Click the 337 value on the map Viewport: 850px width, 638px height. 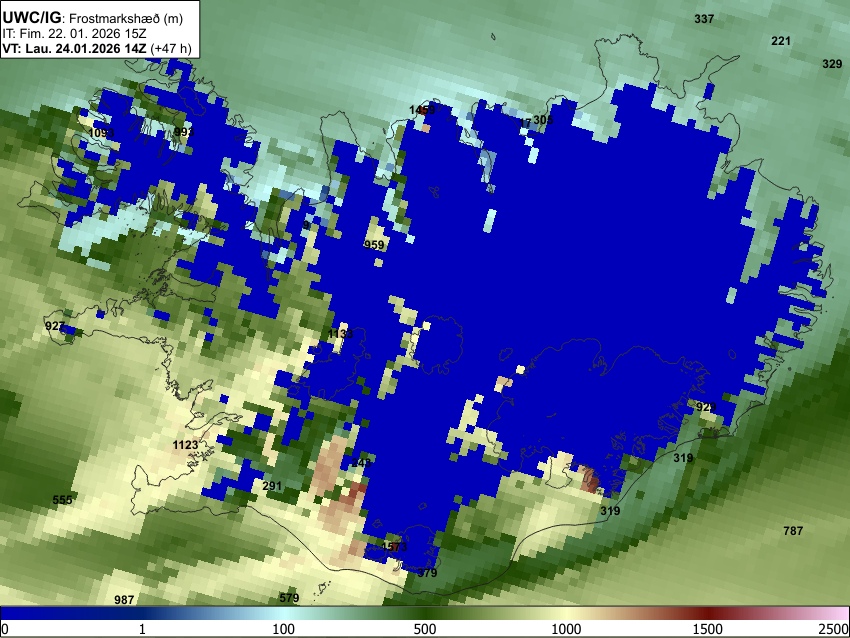pos(704,19)
